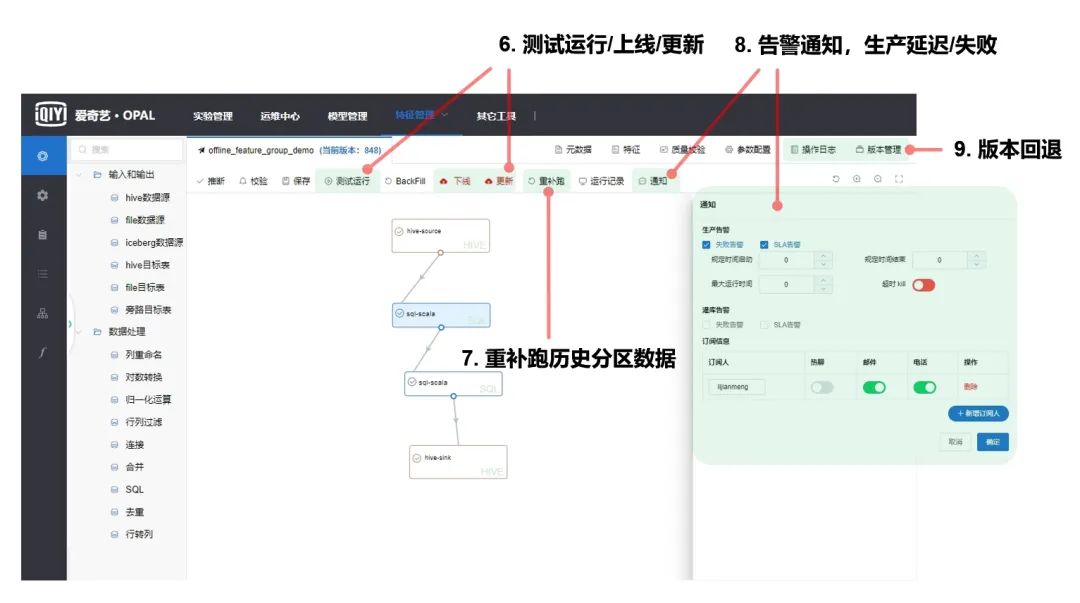This screenshot has width=1080, height=603.
Task: Open the list sidebar icon
Action: 43,274
